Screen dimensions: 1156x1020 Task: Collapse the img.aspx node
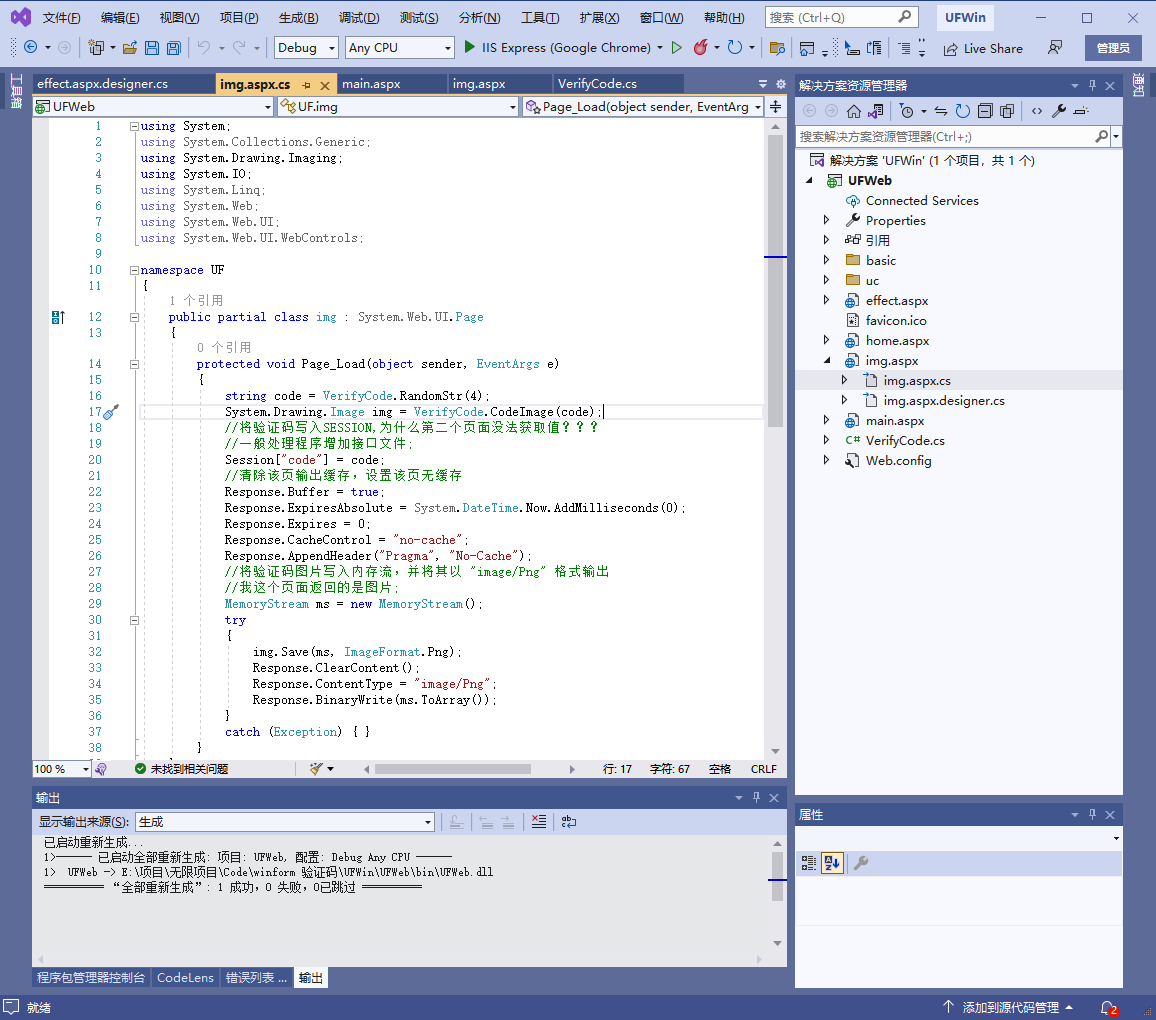pyautogui.click(x=826, y=360)
